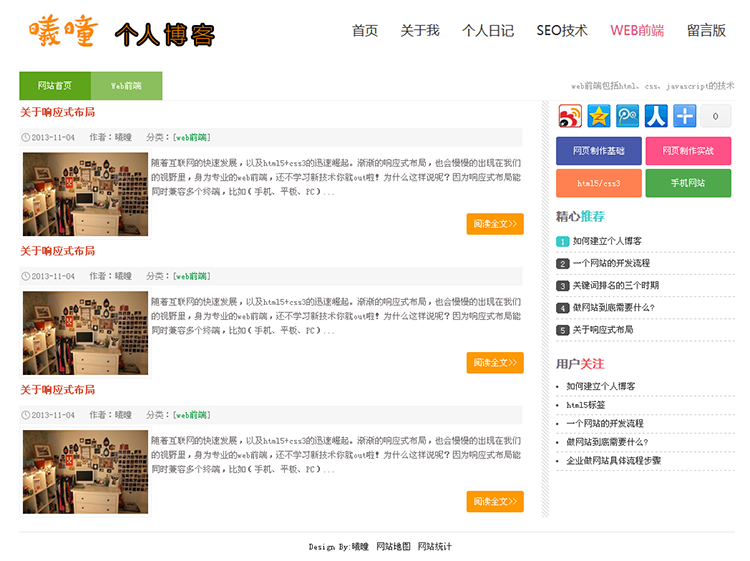Click web前端 category link in first article

point(191,138)
